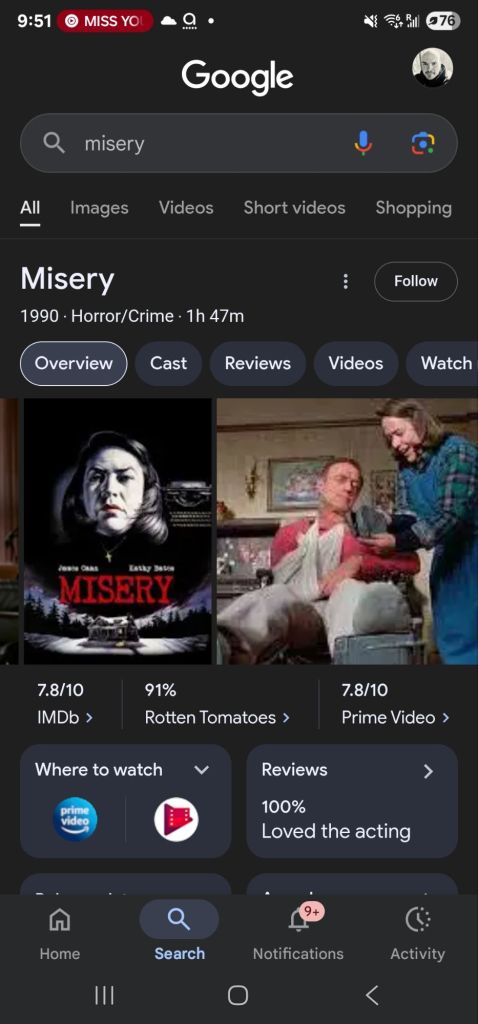Image resolution: width=478 pixels, height=1024 pixels.
Task: Follow the Misery movie
Action: point(416,281)
